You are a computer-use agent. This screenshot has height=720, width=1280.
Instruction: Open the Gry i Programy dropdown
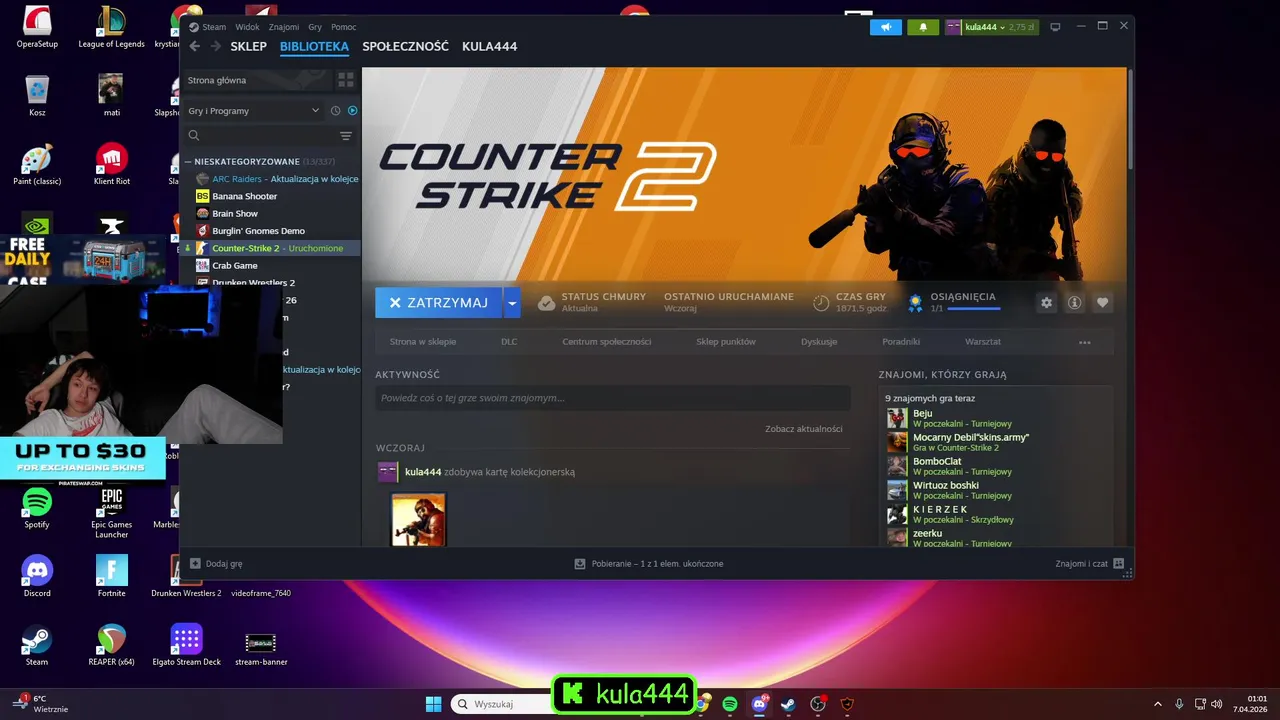click(x=254, y=111)
